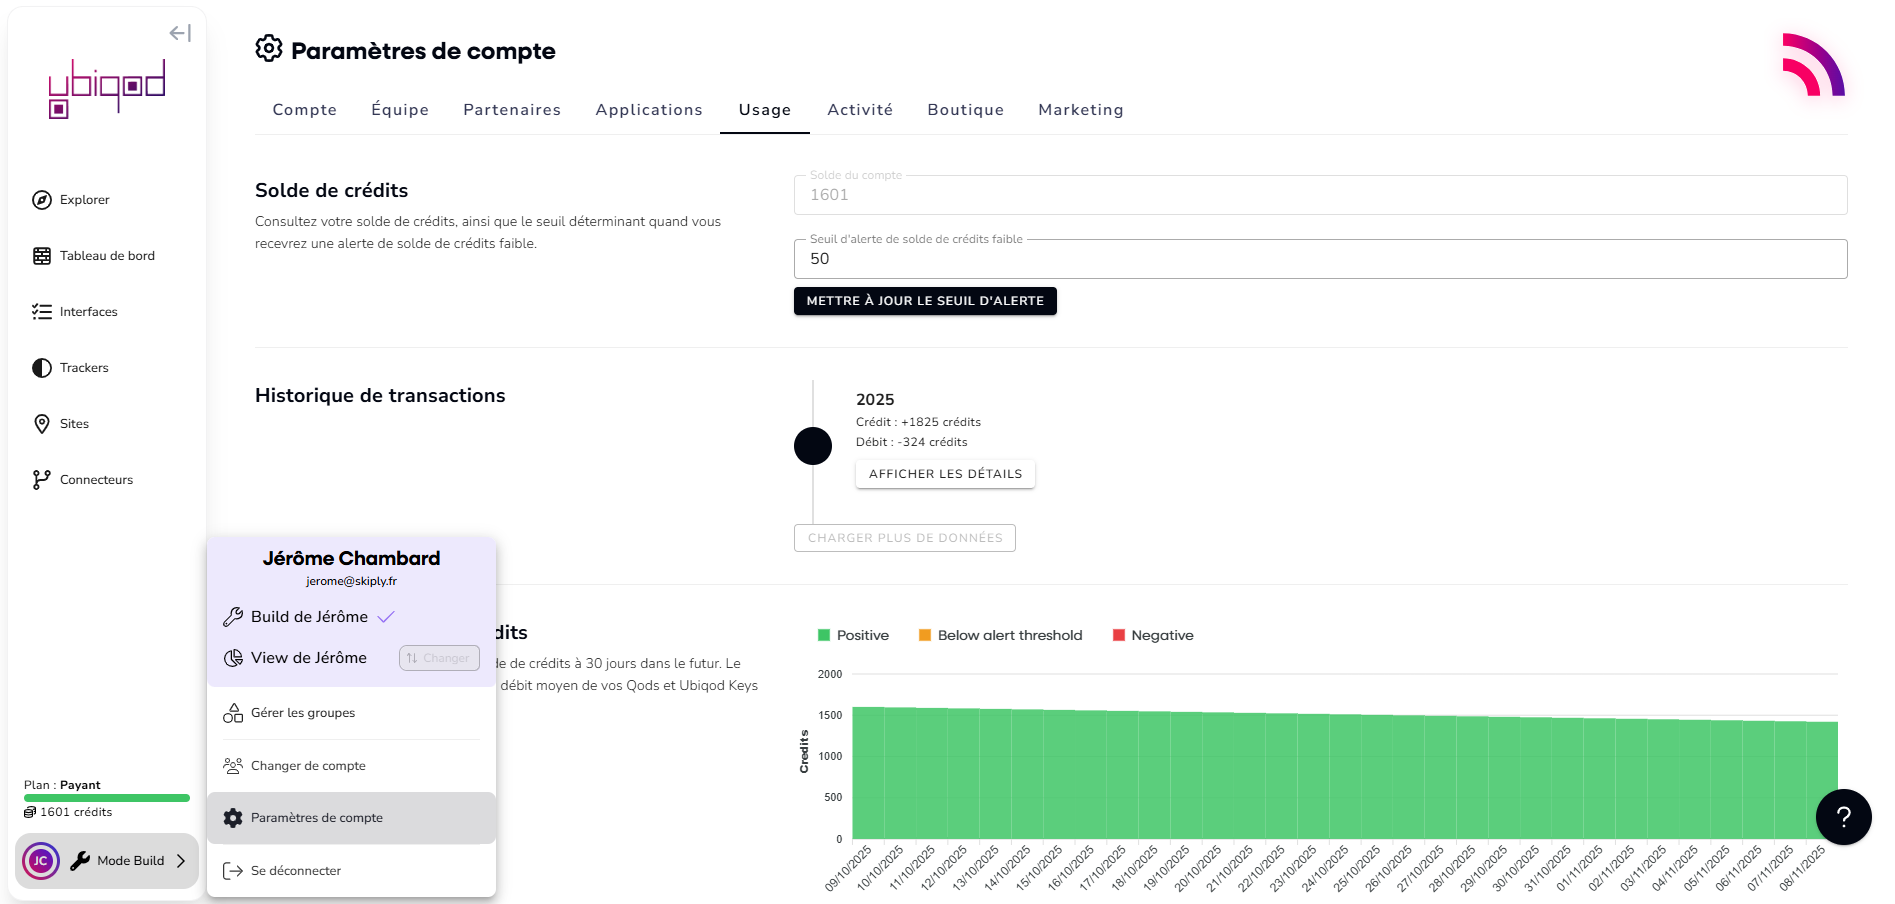Collapse the sidebar with the arrow icon

tap(180, 33)
